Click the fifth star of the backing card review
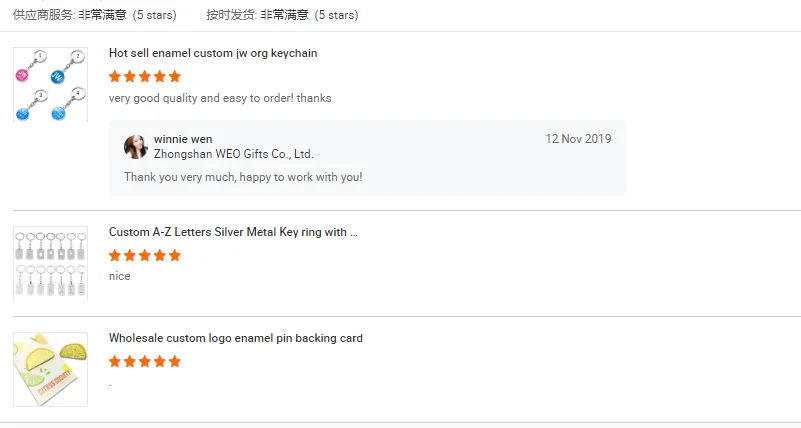This screenshot has width=801, height=428. pos(175,361)
